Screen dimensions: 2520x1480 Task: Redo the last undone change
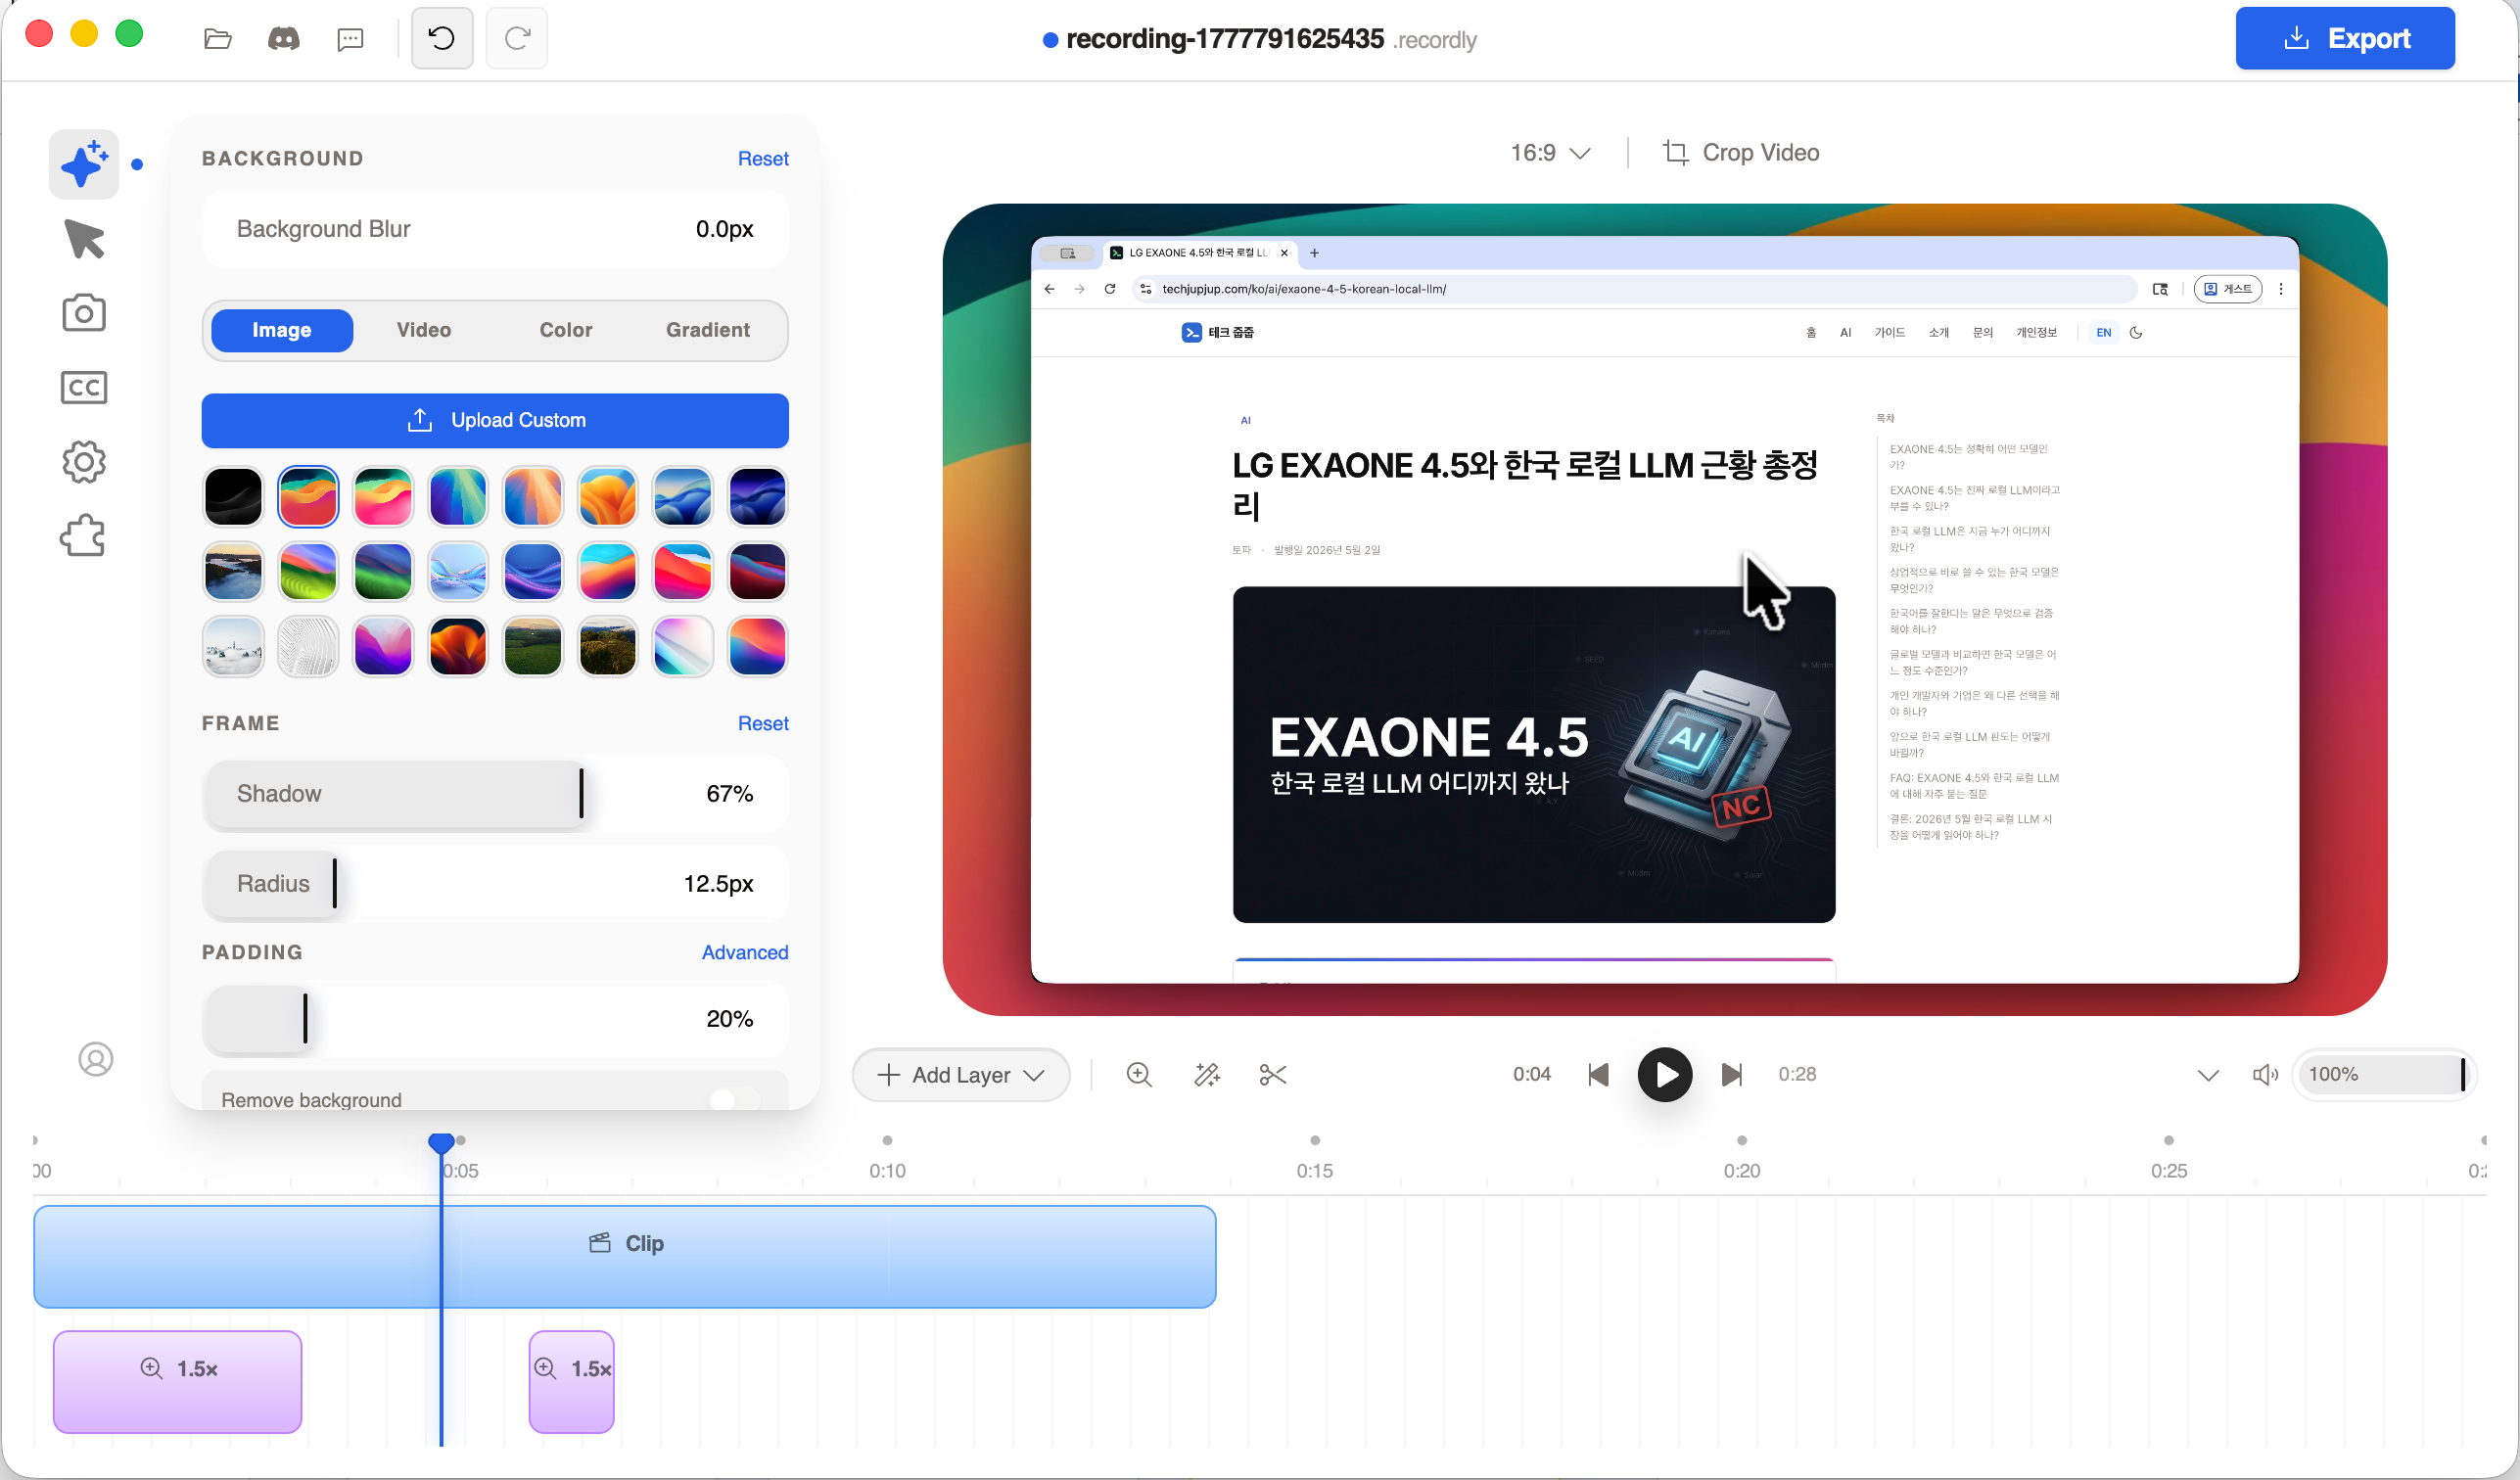point(517,39)
